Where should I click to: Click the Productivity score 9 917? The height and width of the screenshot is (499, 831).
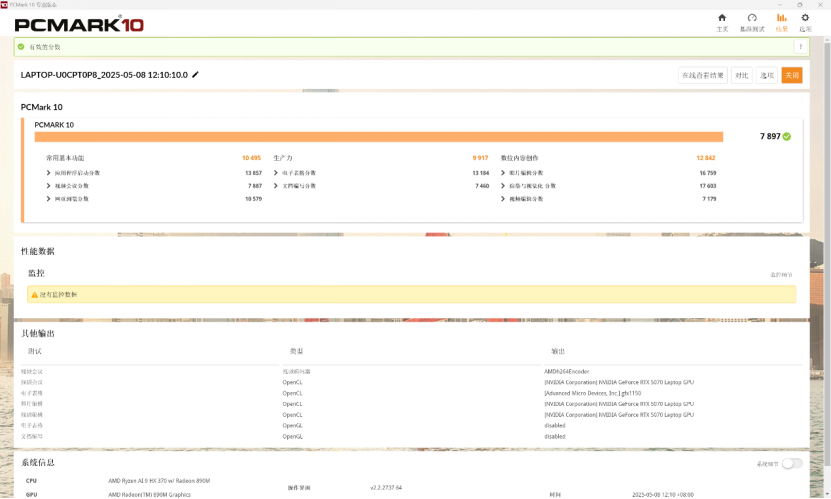pyautogui.click(x=480, y=158)
